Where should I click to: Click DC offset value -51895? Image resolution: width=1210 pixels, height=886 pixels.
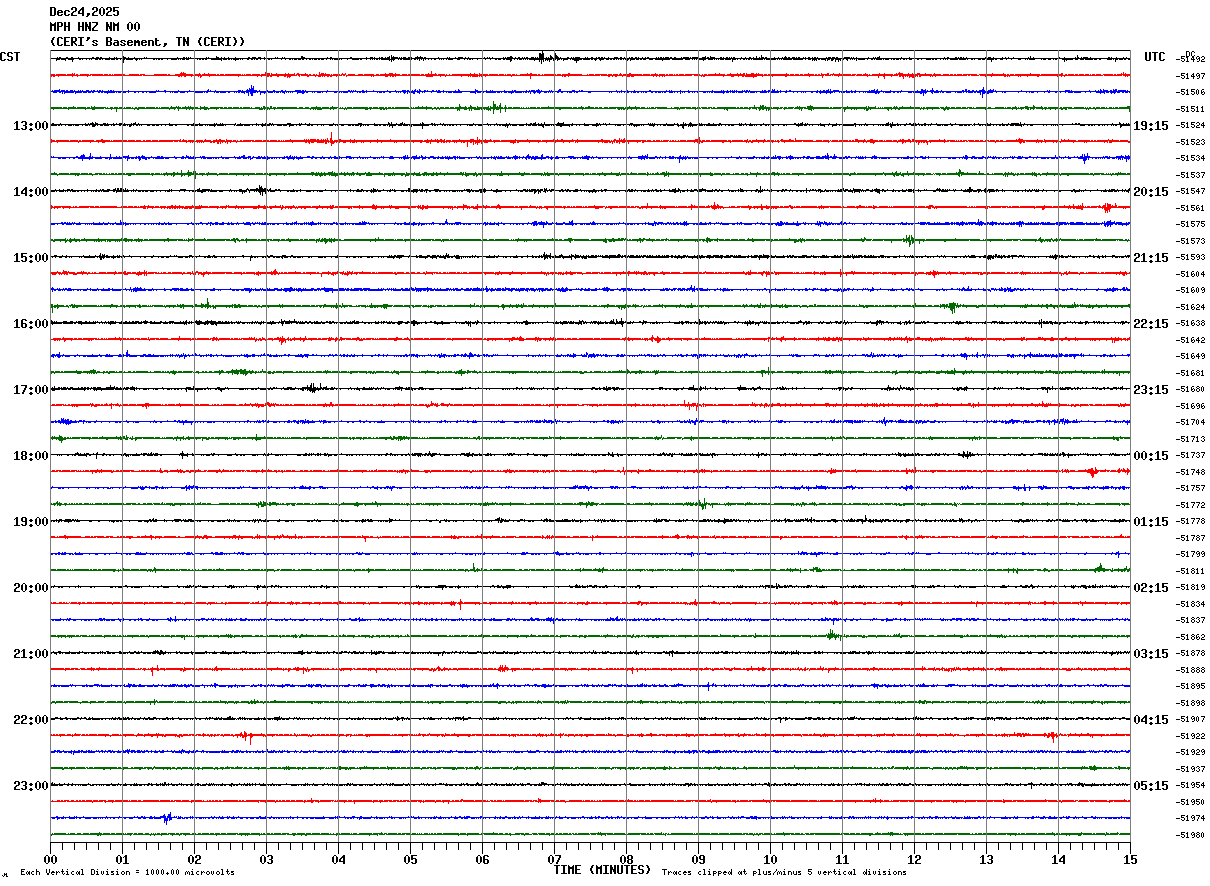click(x=1191, y=687)
